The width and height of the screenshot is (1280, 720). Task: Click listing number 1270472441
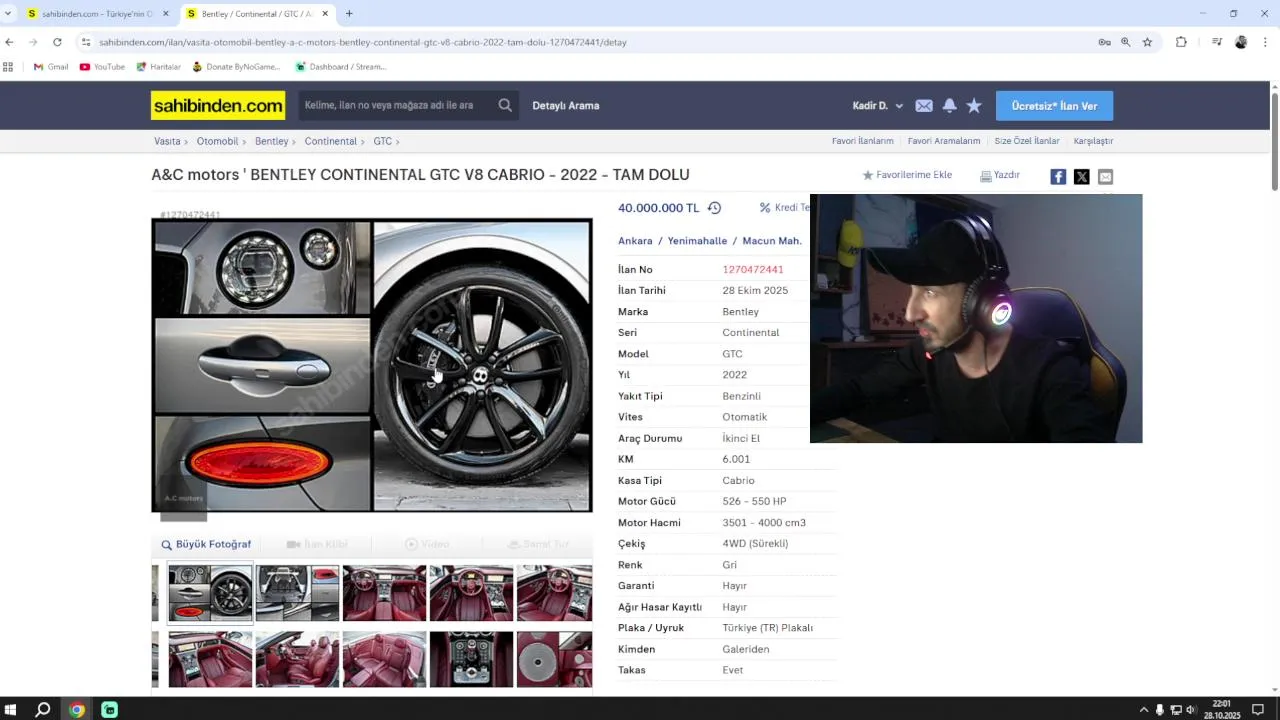pyautogui.click(x=753, y=269)
